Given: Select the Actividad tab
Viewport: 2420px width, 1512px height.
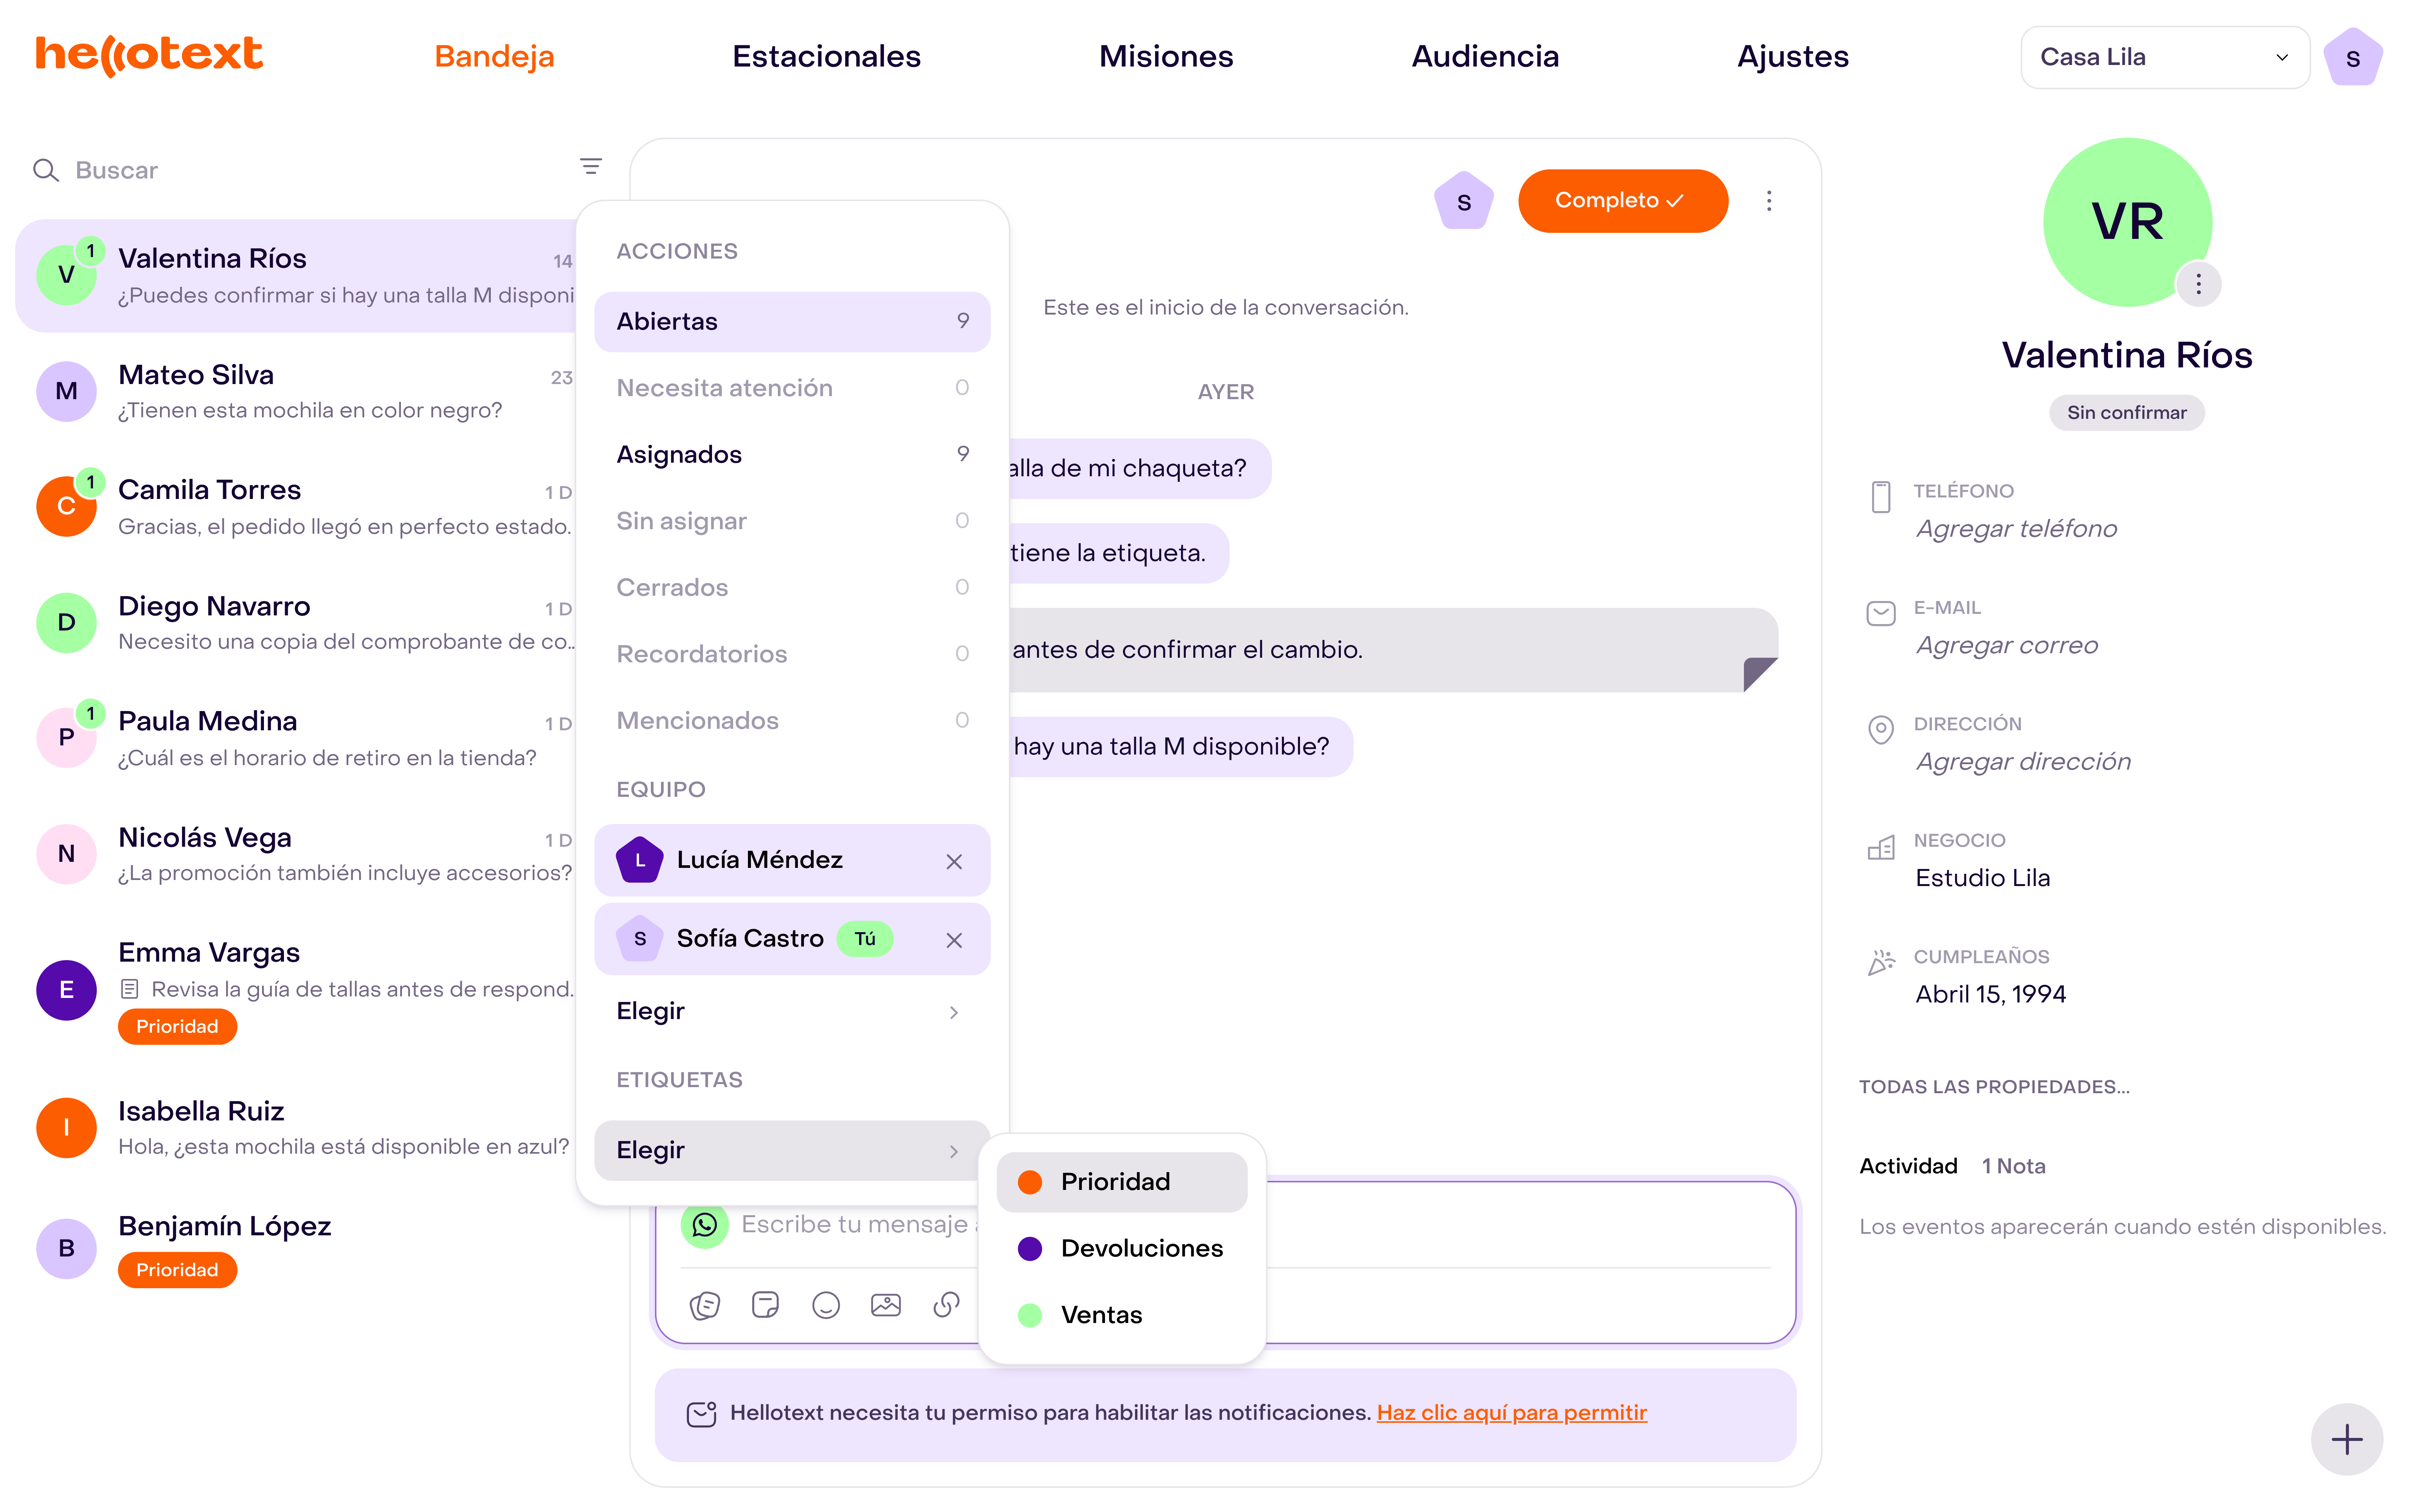Looking at the screenshot, I should point(1908,1167).
